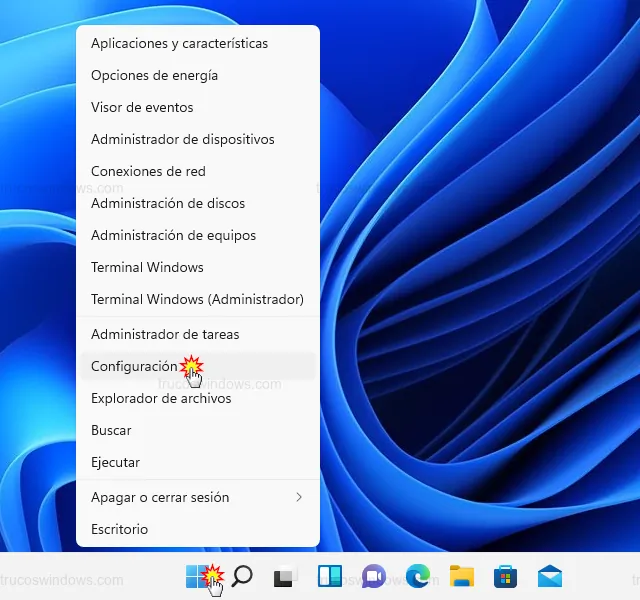The width and height of the screenshot is (640, 600).
Task: Open the Search magnifier icon in the taskbar
Action: click(x=241, y=576)
